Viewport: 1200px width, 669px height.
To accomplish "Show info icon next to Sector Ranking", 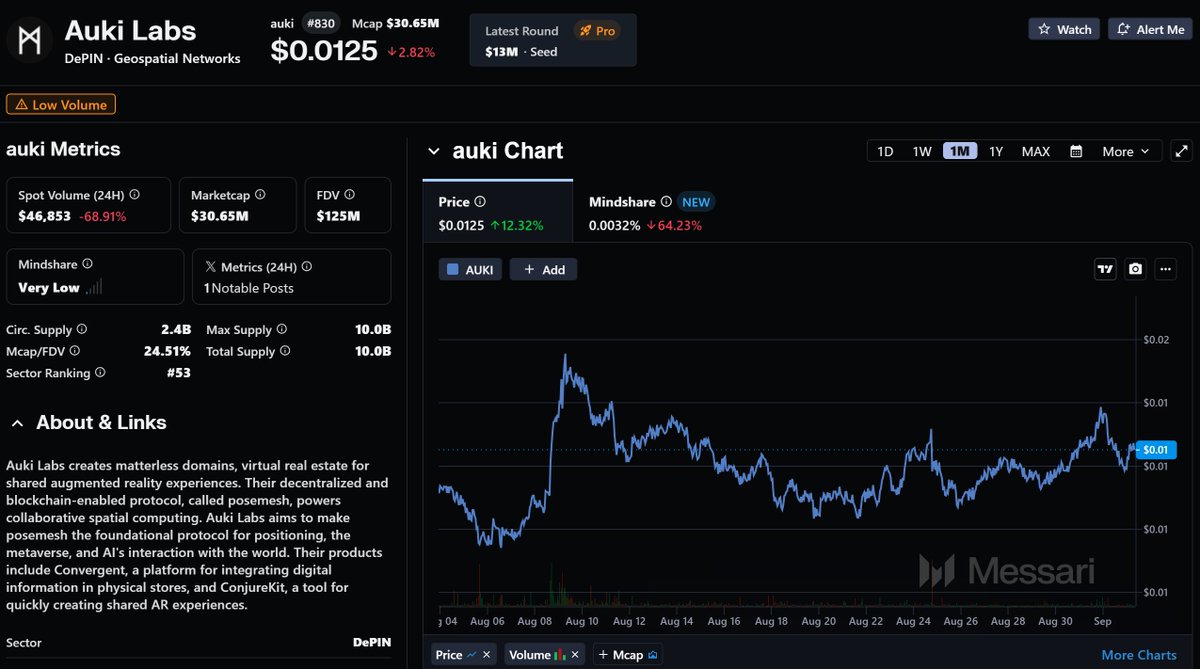I will [100, 373].
